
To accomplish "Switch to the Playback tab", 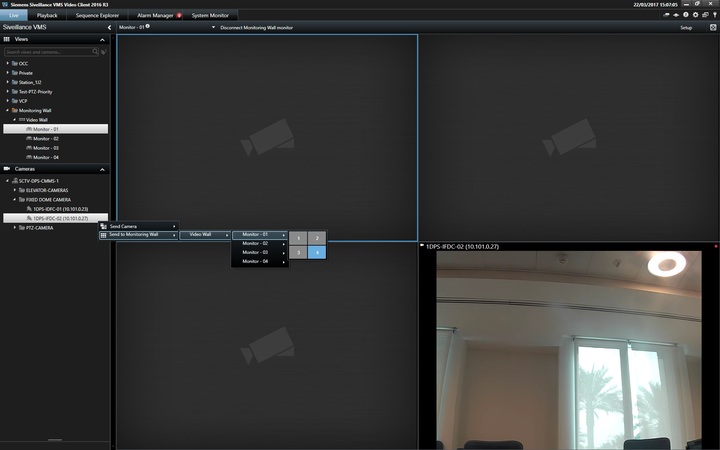I will [x=47, y=16].
